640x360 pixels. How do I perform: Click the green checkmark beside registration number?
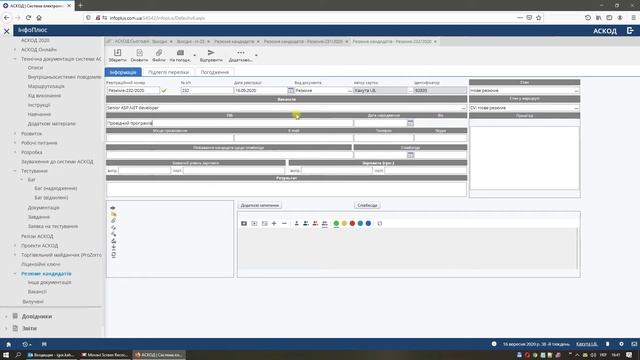point(164,90)
